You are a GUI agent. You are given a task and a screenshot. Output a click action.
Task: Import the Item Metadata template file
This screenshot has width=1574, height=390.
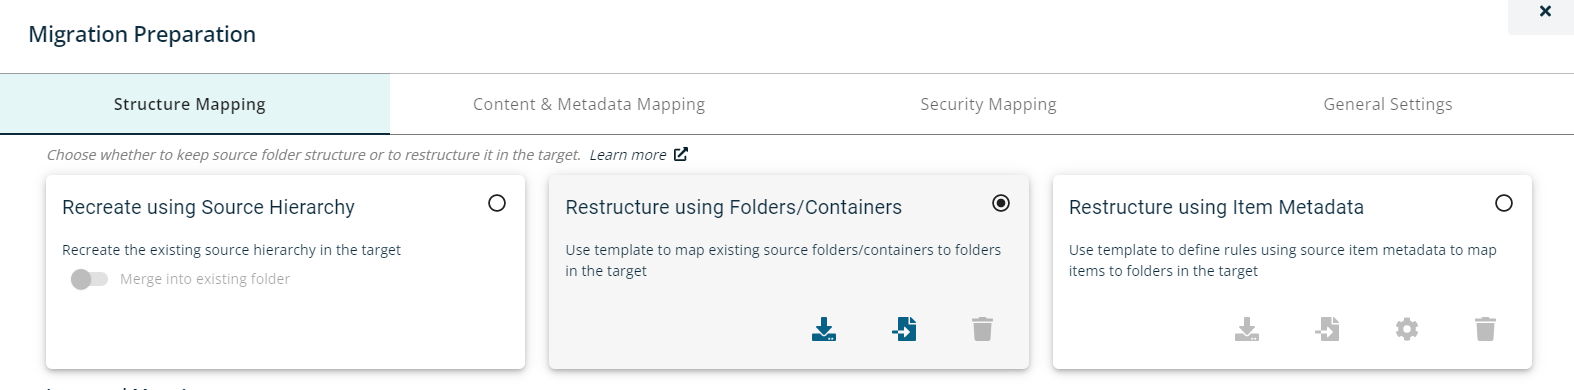(1327, 329)
